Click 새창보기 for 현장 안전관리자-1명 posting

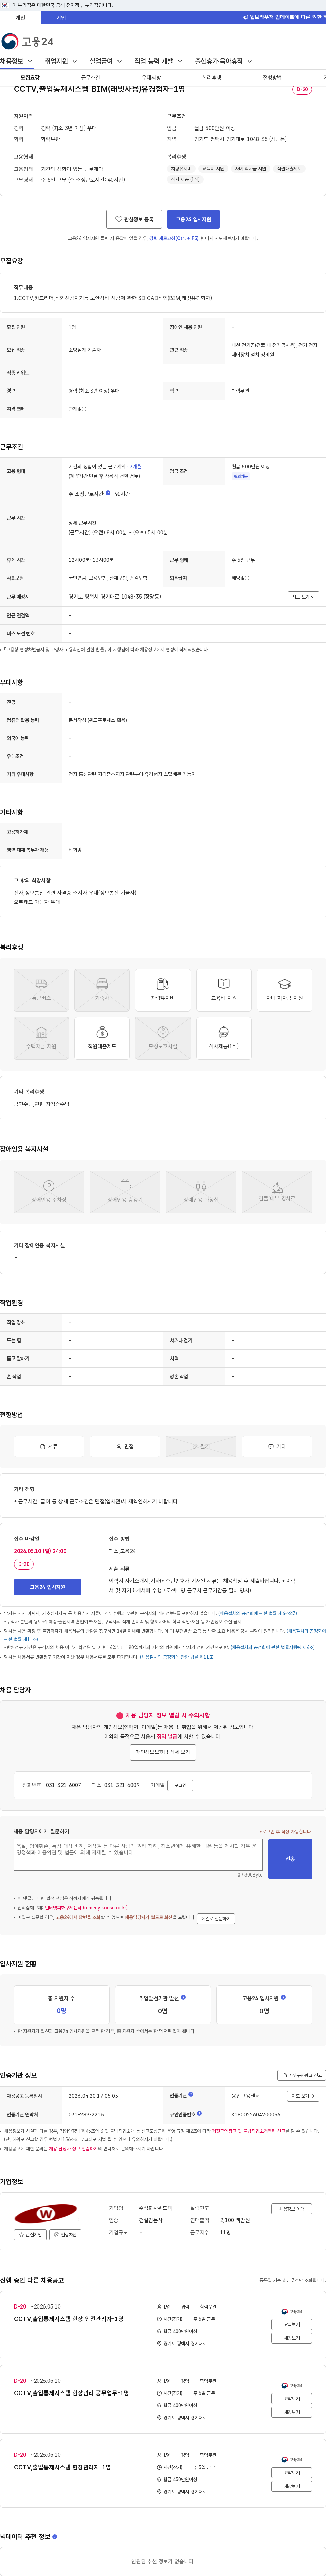point(292,2338)
